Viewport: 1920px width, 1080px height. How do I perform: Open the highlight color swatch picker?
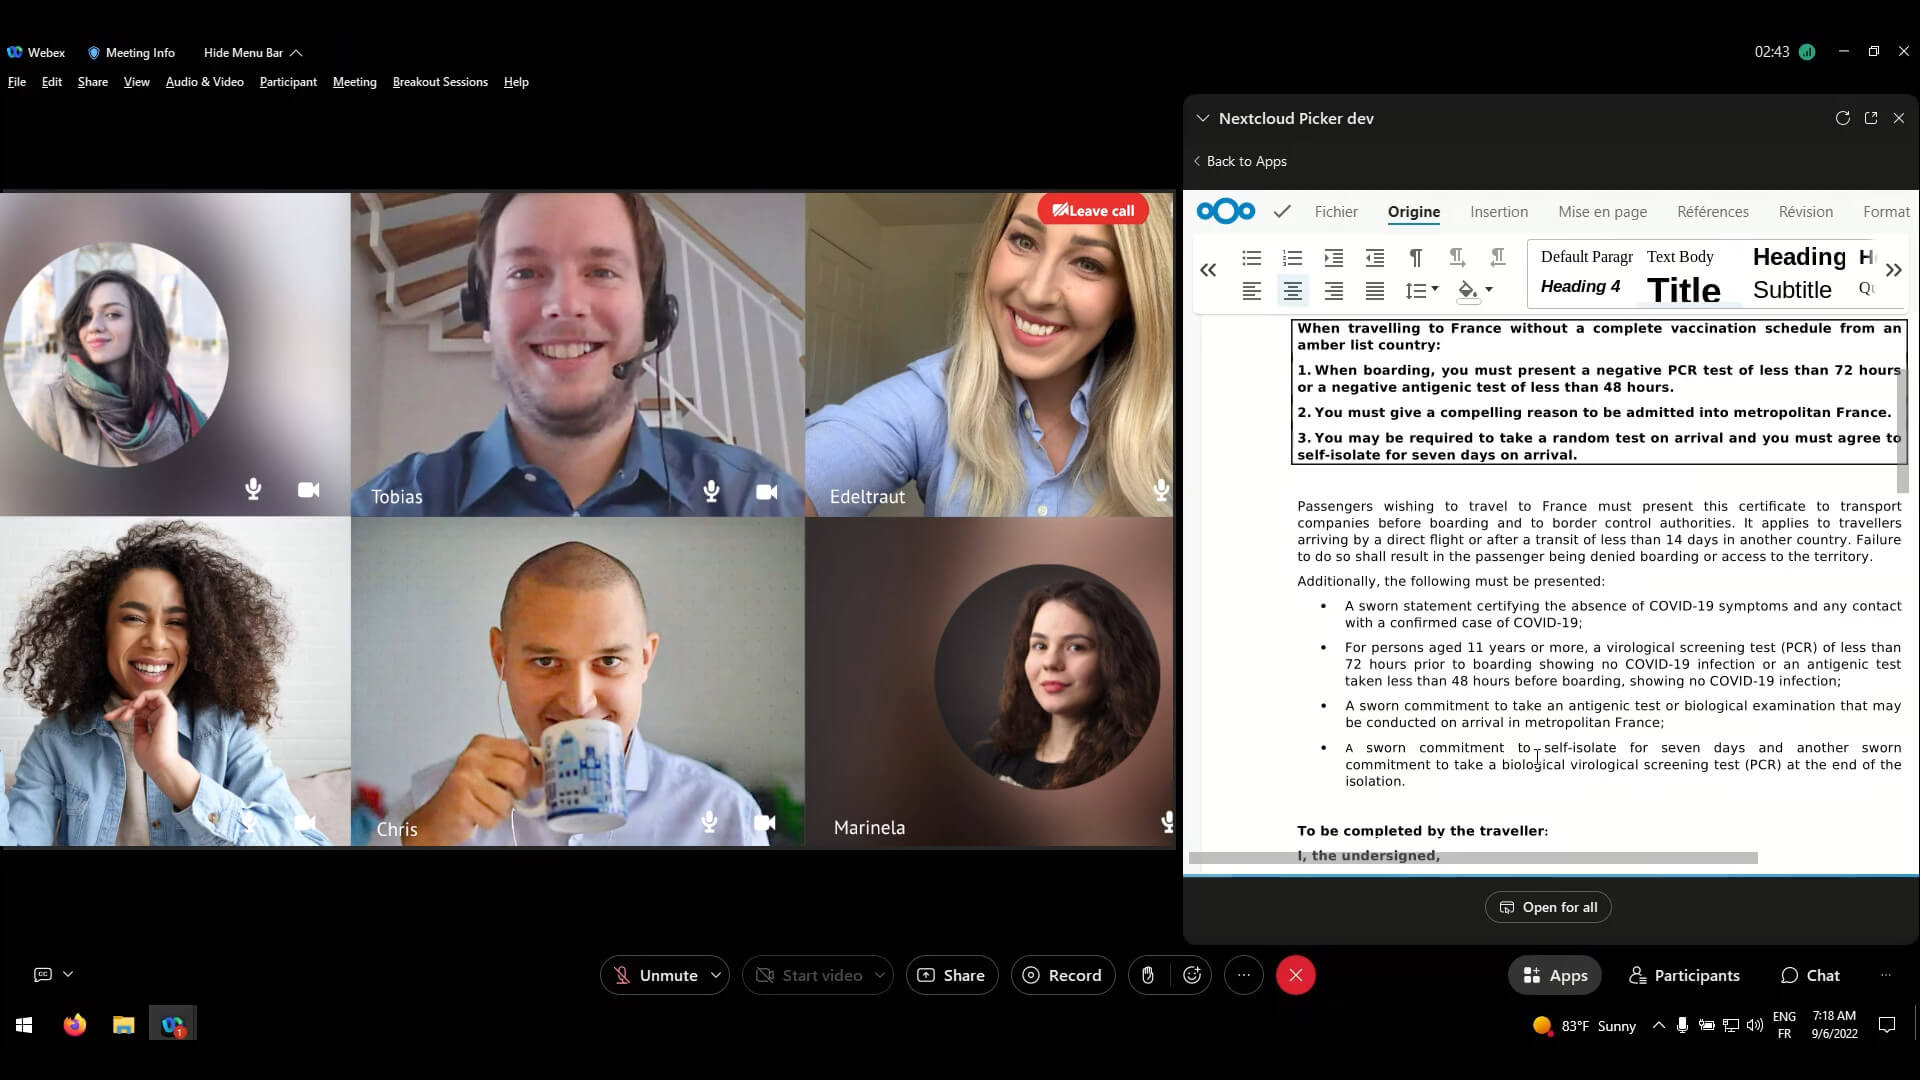[x=1468, y=291]
